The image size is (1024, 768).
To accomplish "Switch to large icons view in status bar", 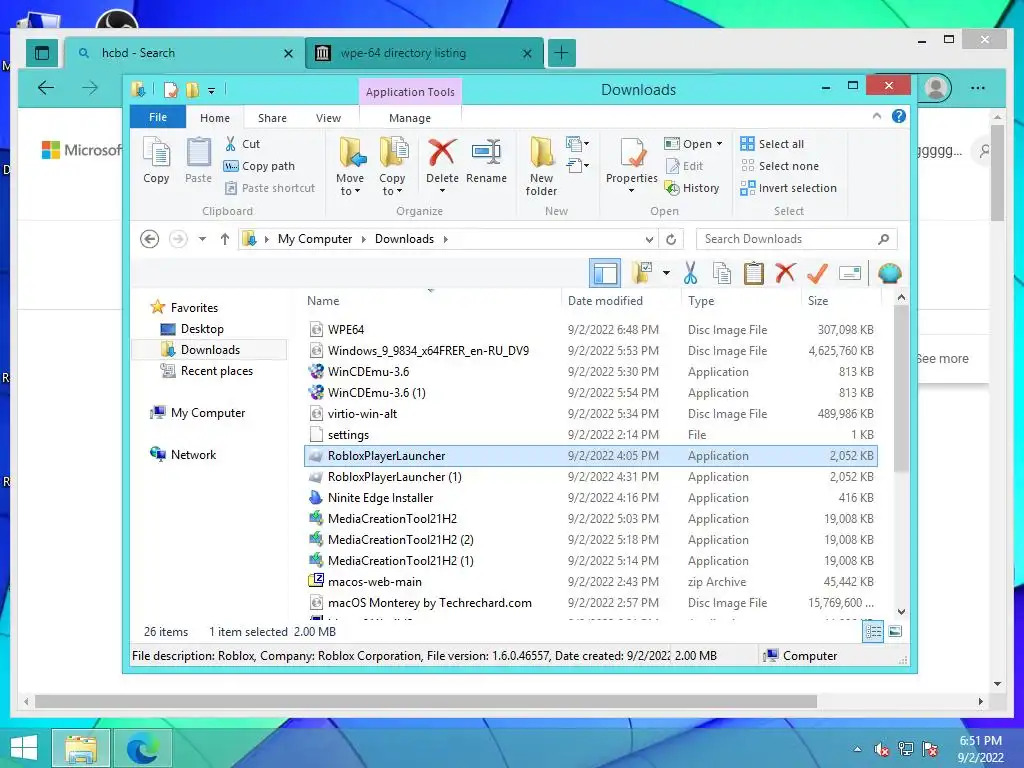I will 895,632.
